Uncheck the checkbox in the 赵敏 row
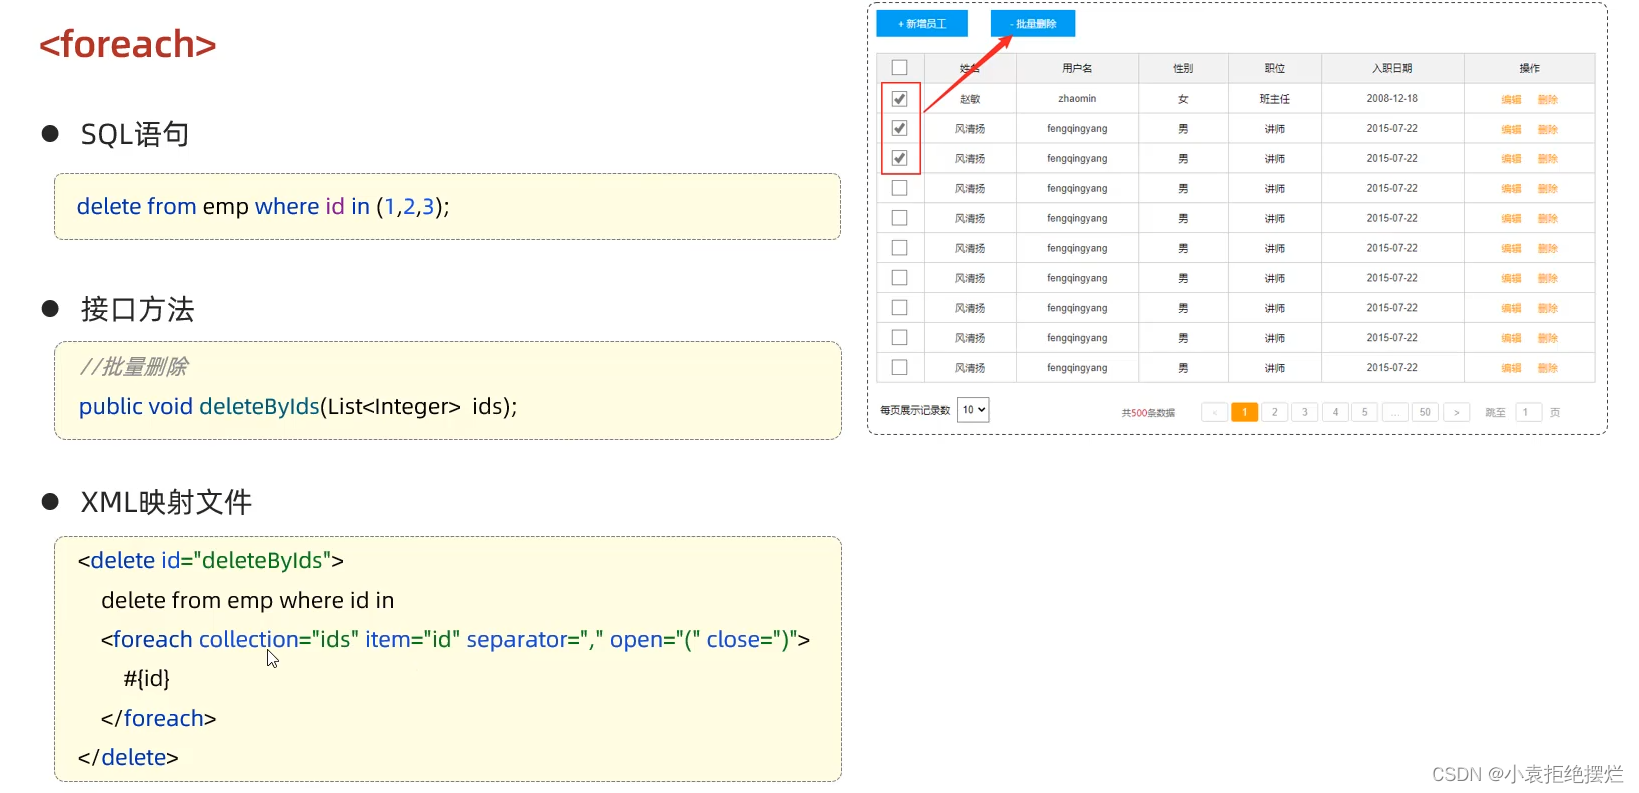The width and height of the screenshot is (1639, 793). pos(899,99)
